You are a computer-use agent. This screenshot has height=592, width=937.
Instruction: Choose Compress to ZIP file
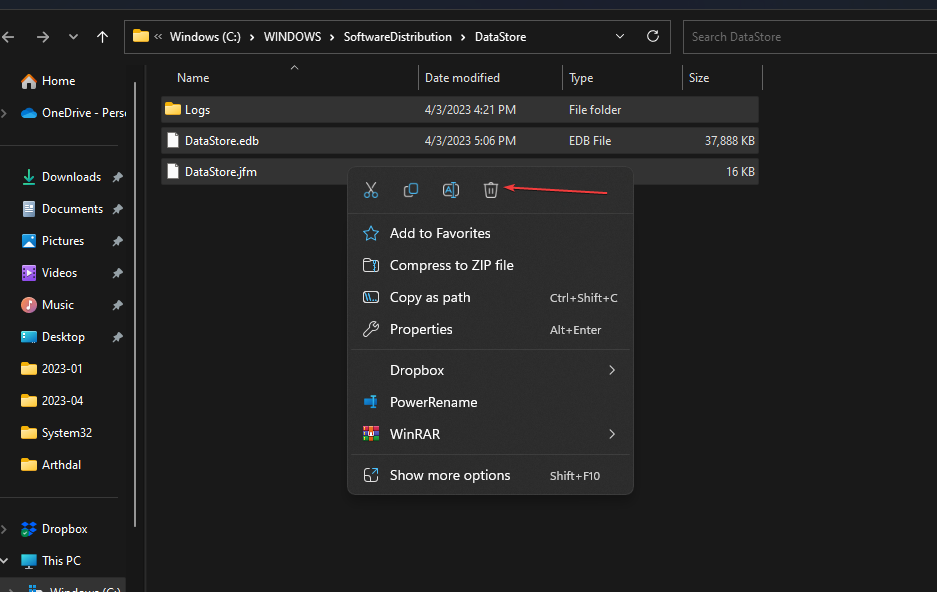tap(451, 265)
